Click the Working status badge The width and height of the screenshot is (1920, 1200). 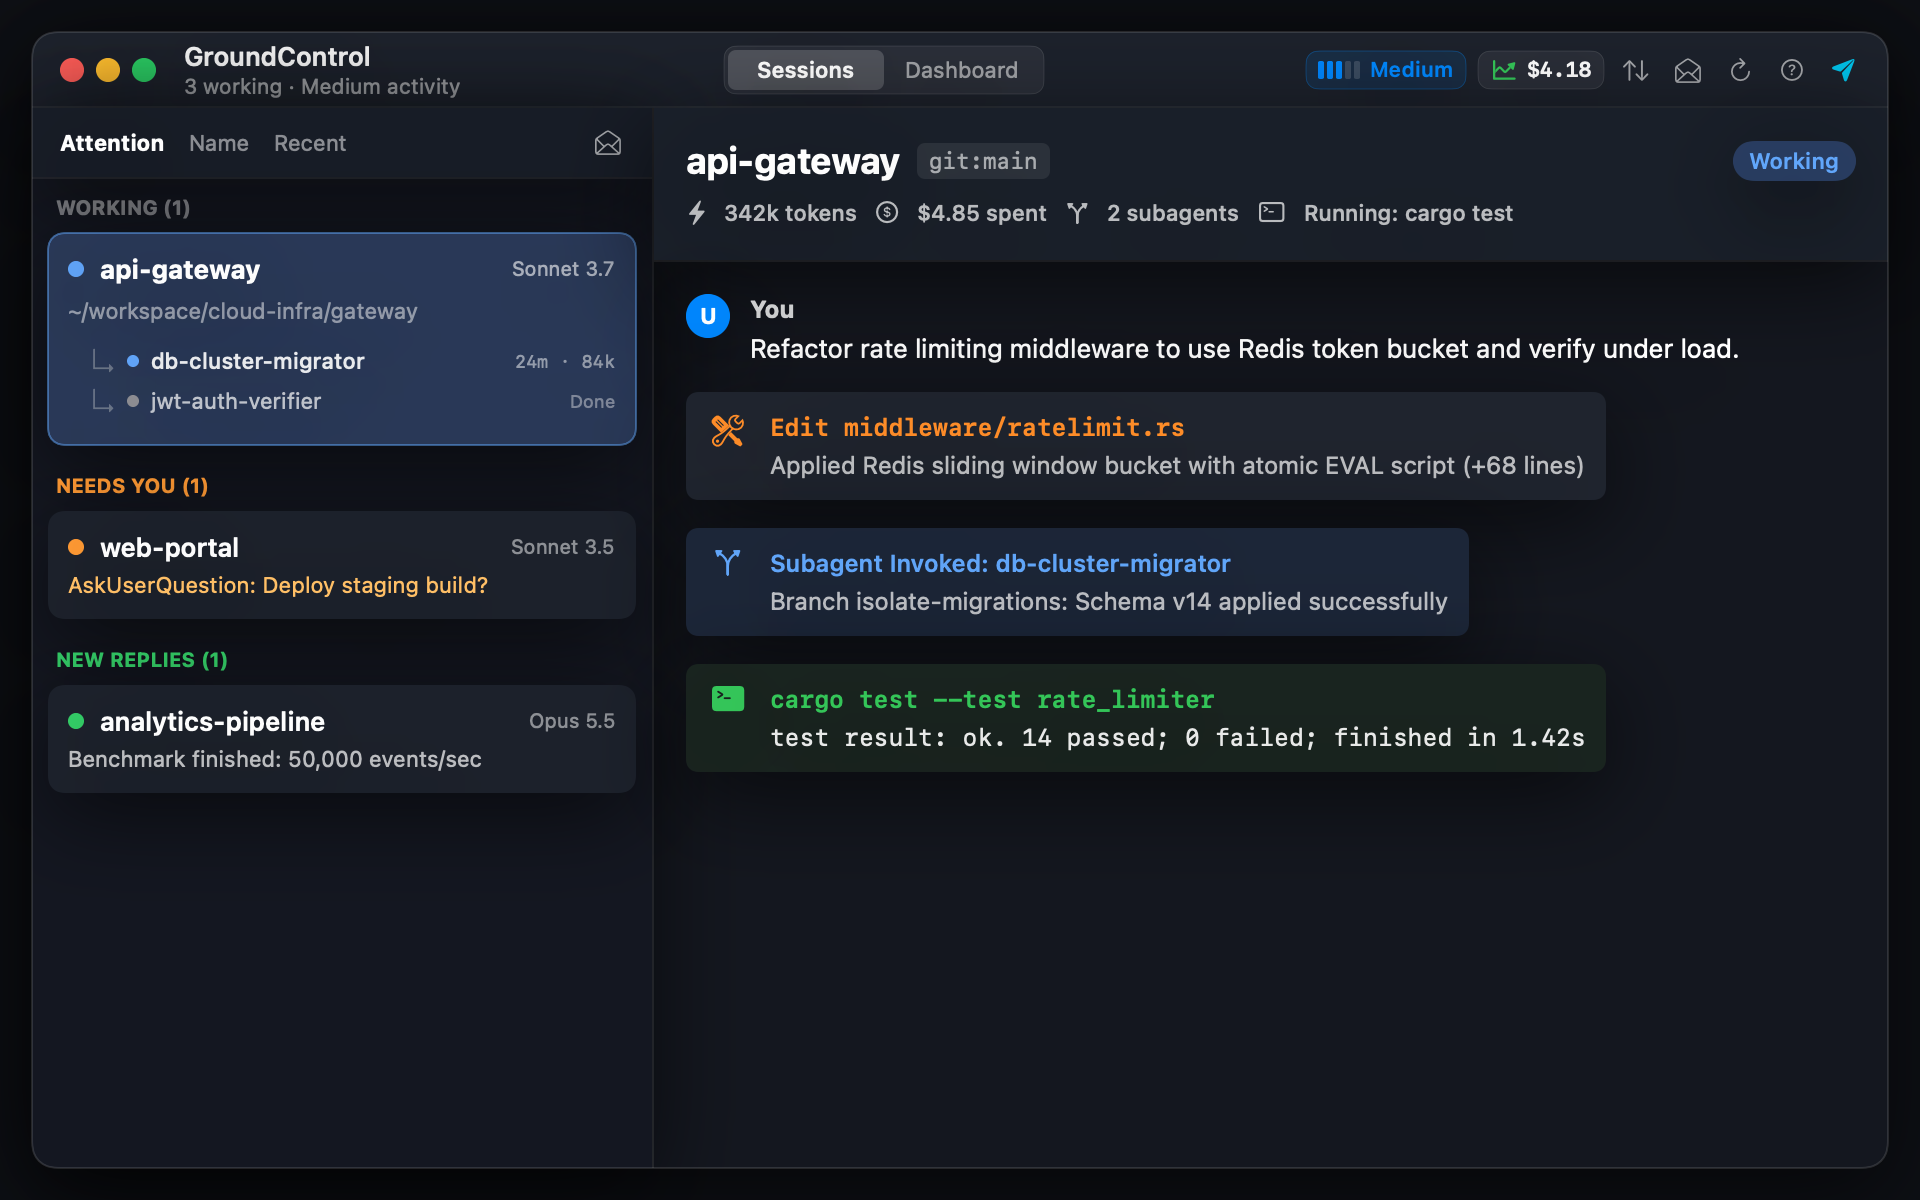tap(1794, 161)
